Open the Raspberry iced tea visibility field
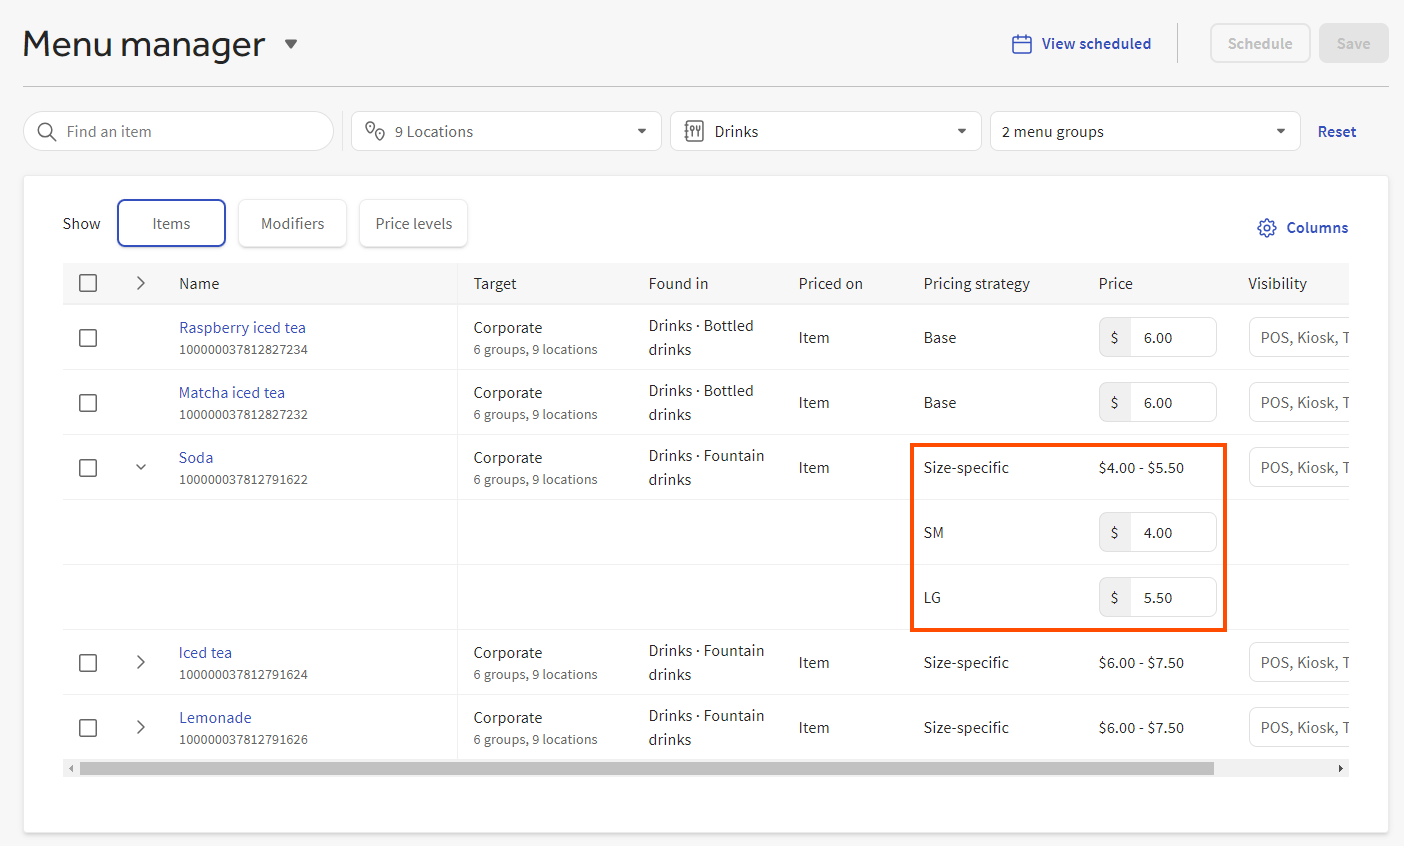Viewport: 1404px width, 846px height. tap(1299, 337)
